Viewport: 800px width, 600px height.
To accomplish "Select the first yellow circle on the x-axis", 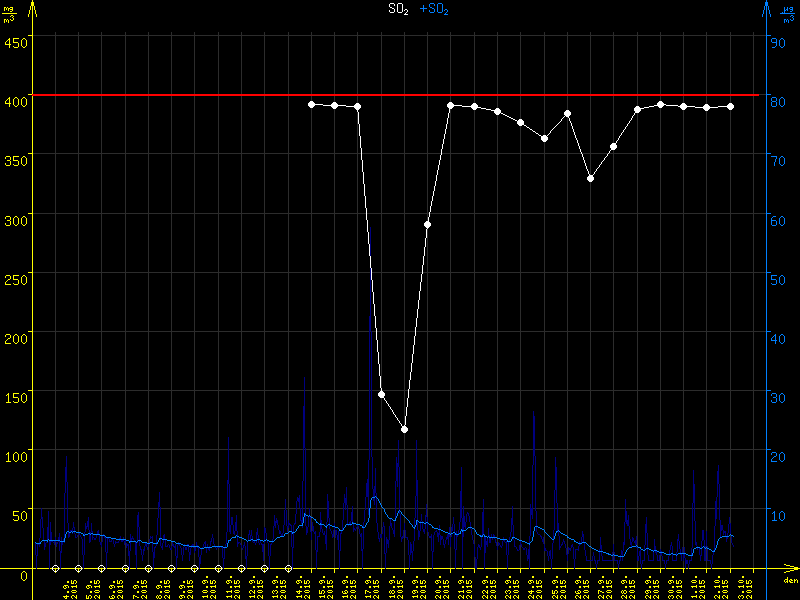I will point(56,570).
